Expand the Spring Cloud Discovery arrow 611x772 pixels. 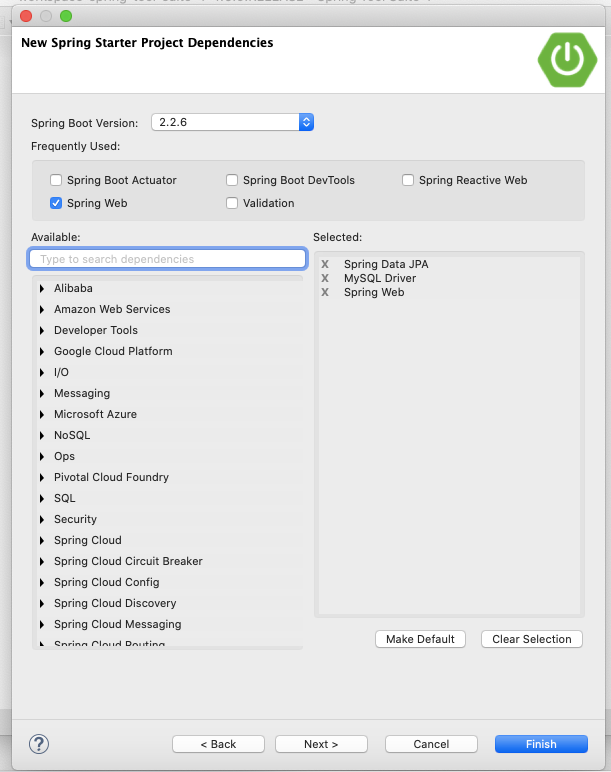(x=42, y=604)
